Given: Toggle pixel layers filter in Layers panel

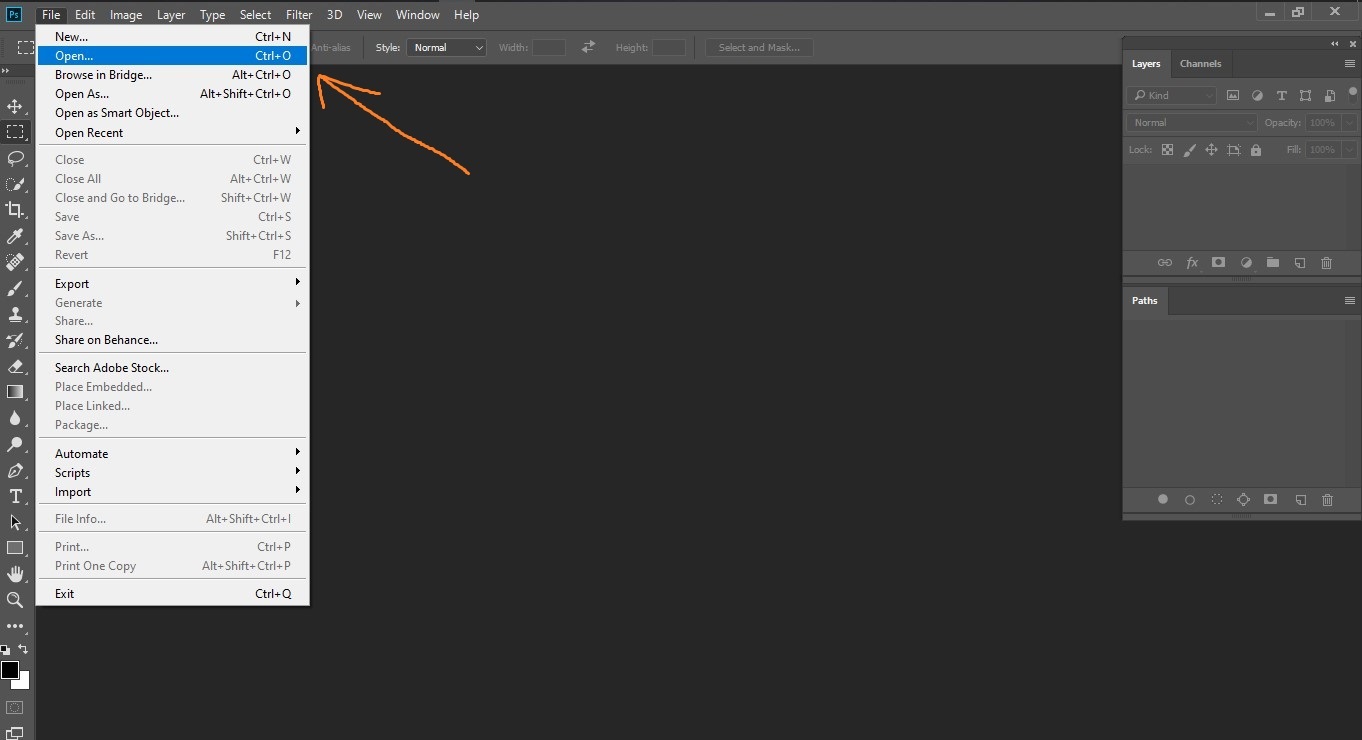Looking at the screenshot, I should 1233,95.
